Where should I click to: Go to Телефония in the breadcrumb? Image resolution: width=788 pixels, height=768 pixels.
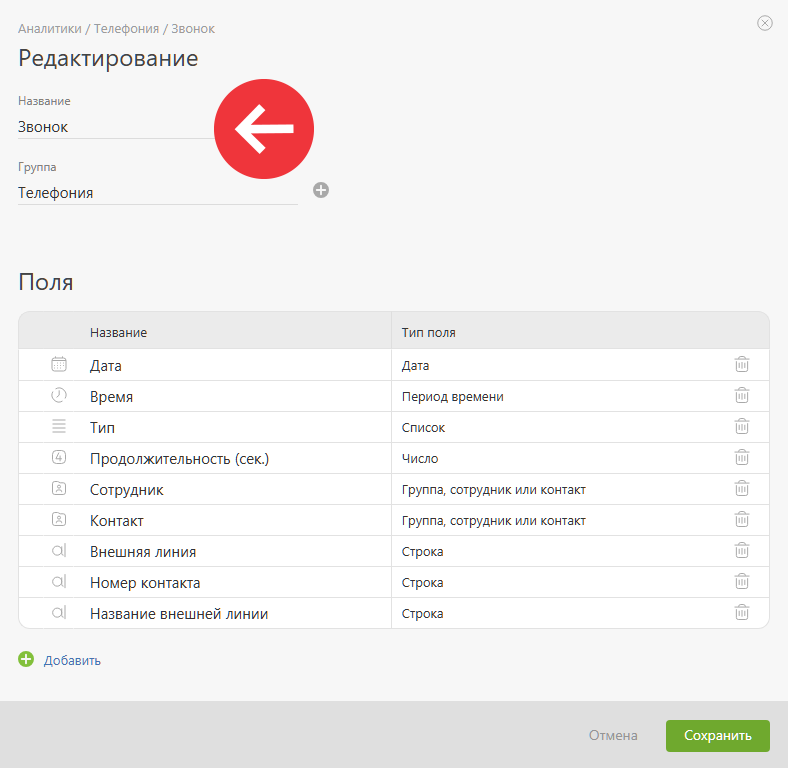(x=126, y=29)
